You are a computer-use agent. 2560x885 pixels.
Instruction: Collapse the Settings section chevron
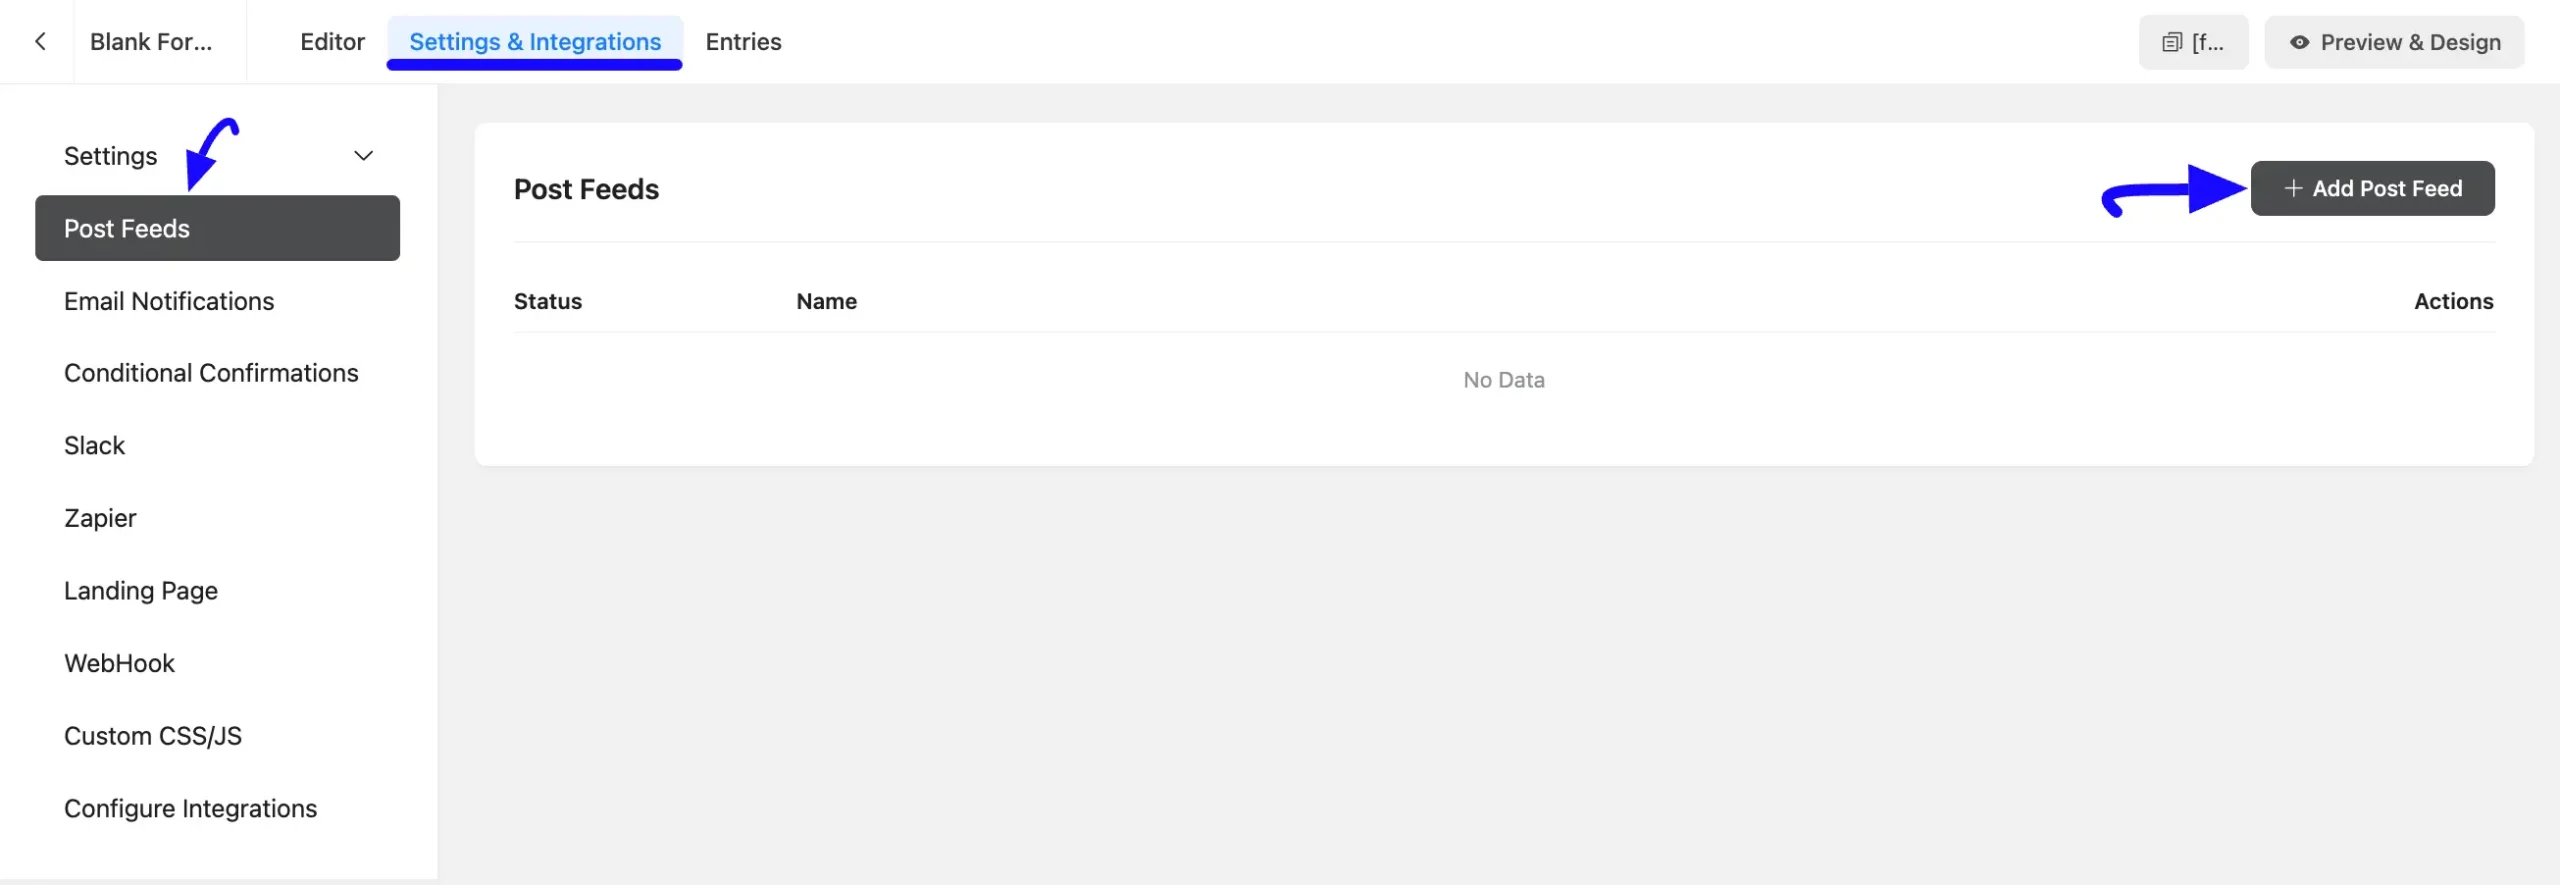(364, 156)
